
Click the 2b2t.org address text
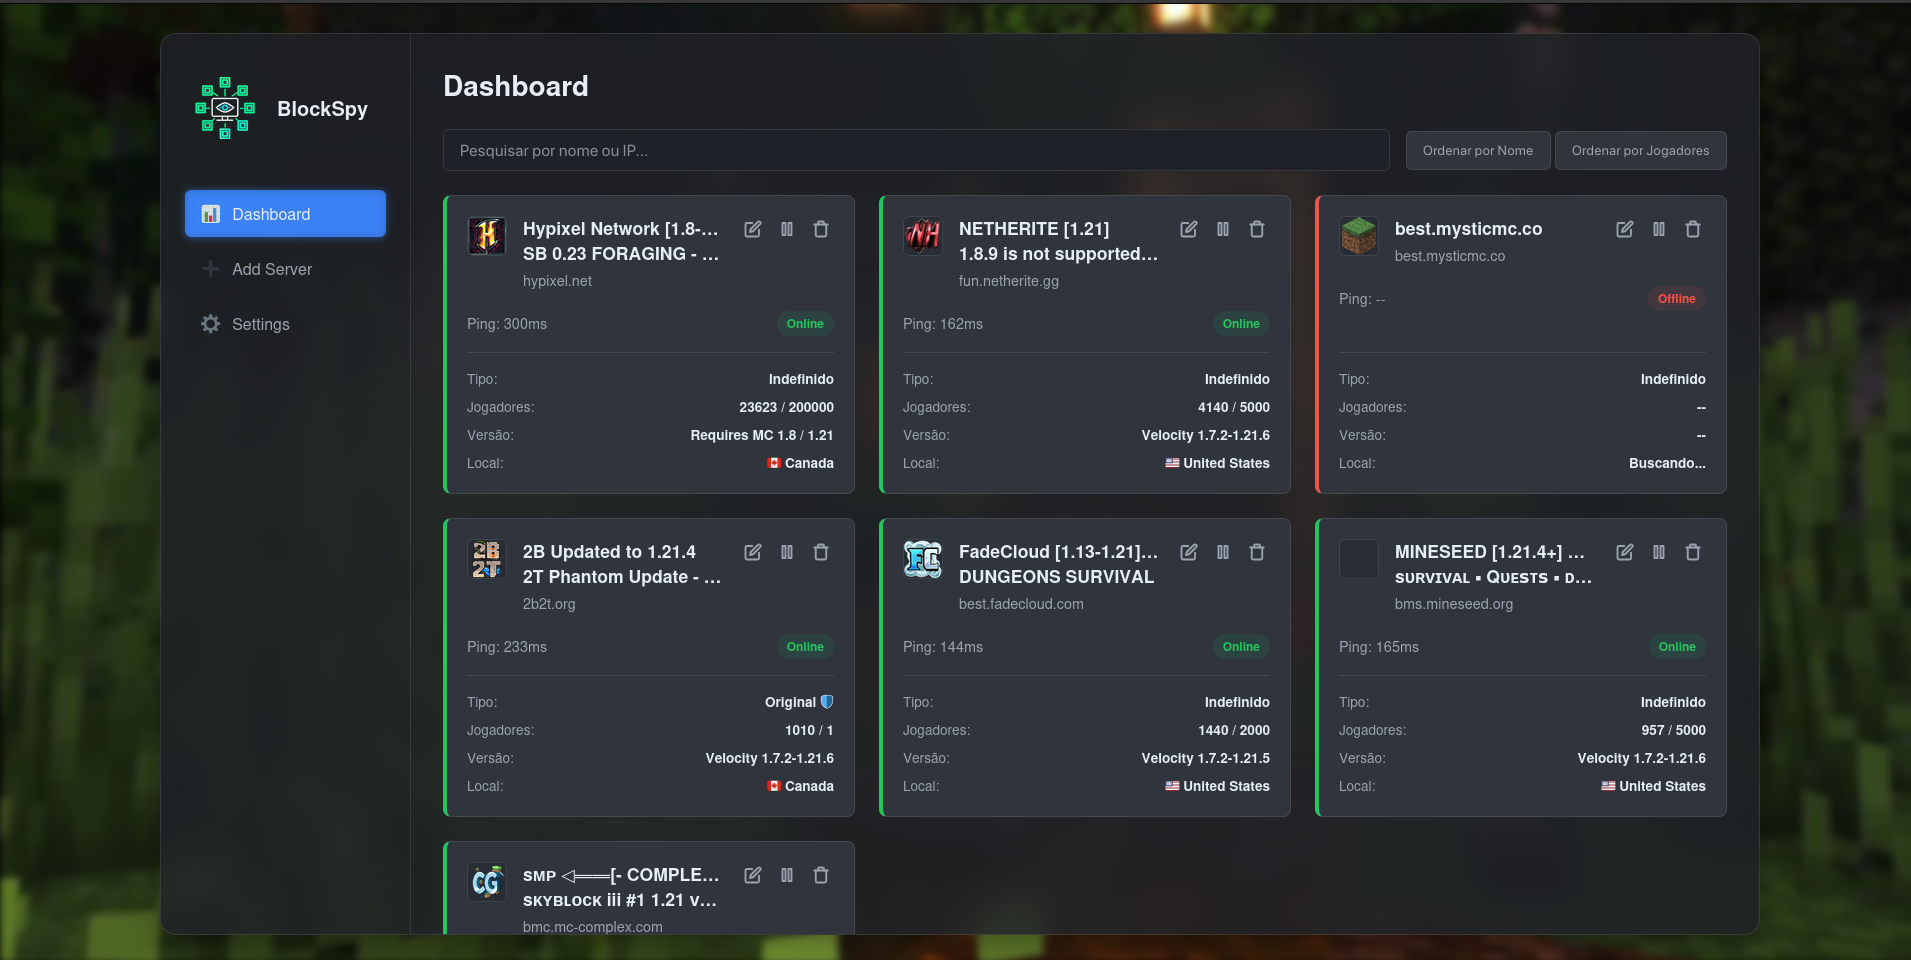549,604
